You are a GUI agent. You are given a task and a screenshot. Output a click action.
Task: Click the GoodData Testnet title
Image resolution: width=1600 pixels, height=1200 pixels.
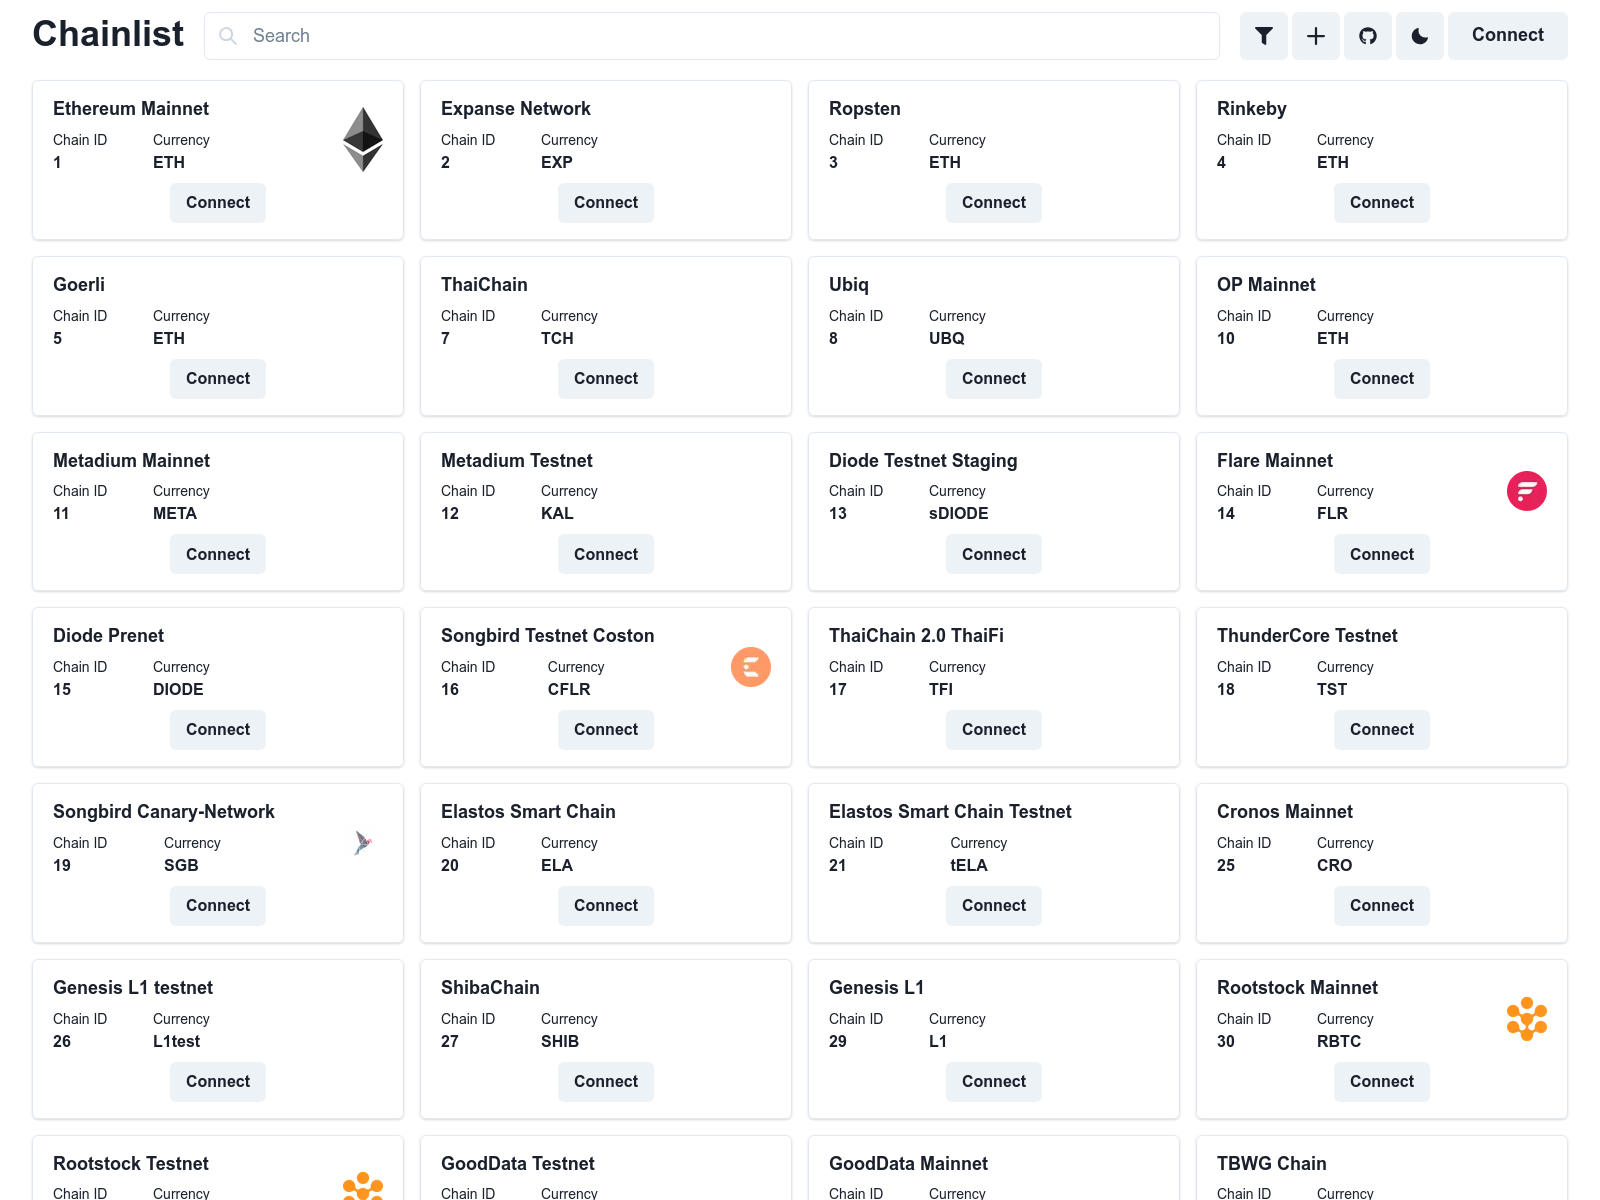[x=518, y=1164]
